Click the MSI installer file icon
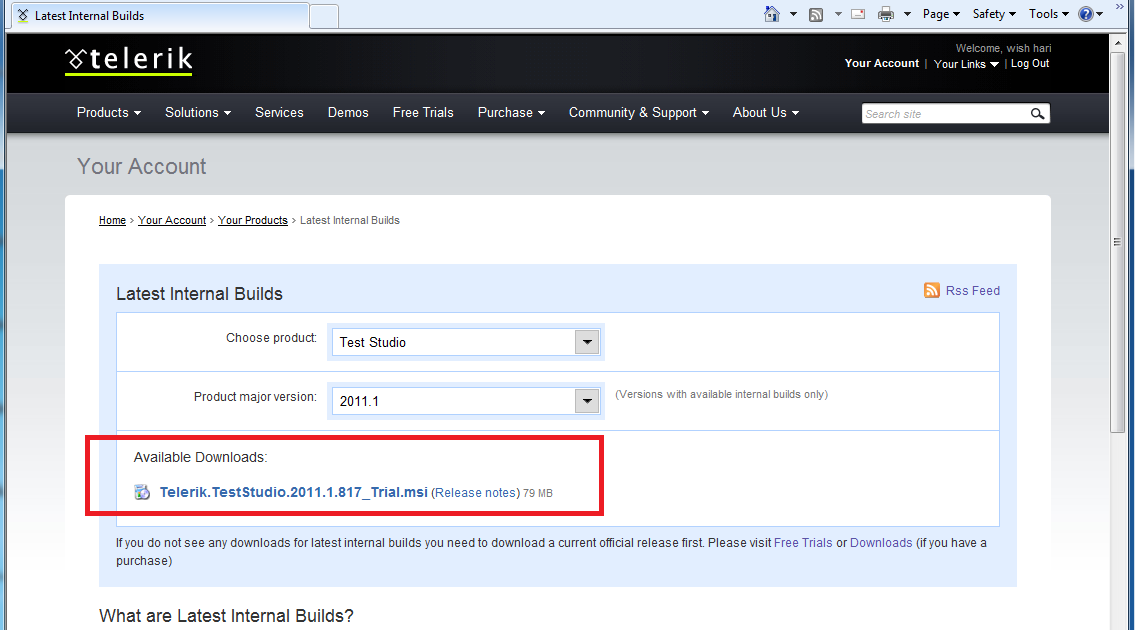This screenshot has width=1135, height=630. coord(142,492)
